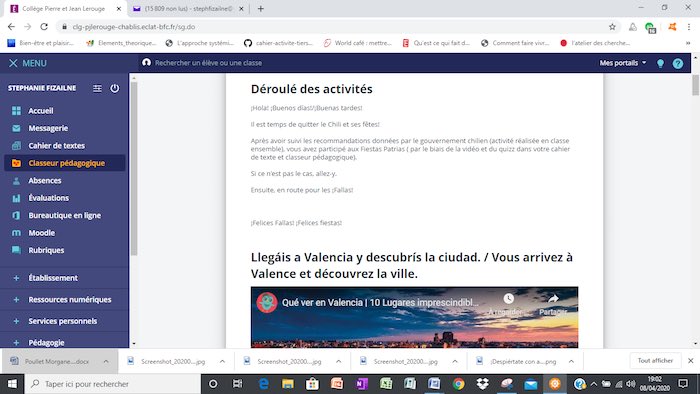Screen dimensions: 700x394
Task: Open the World café bookmark
Action: (358, 43)
